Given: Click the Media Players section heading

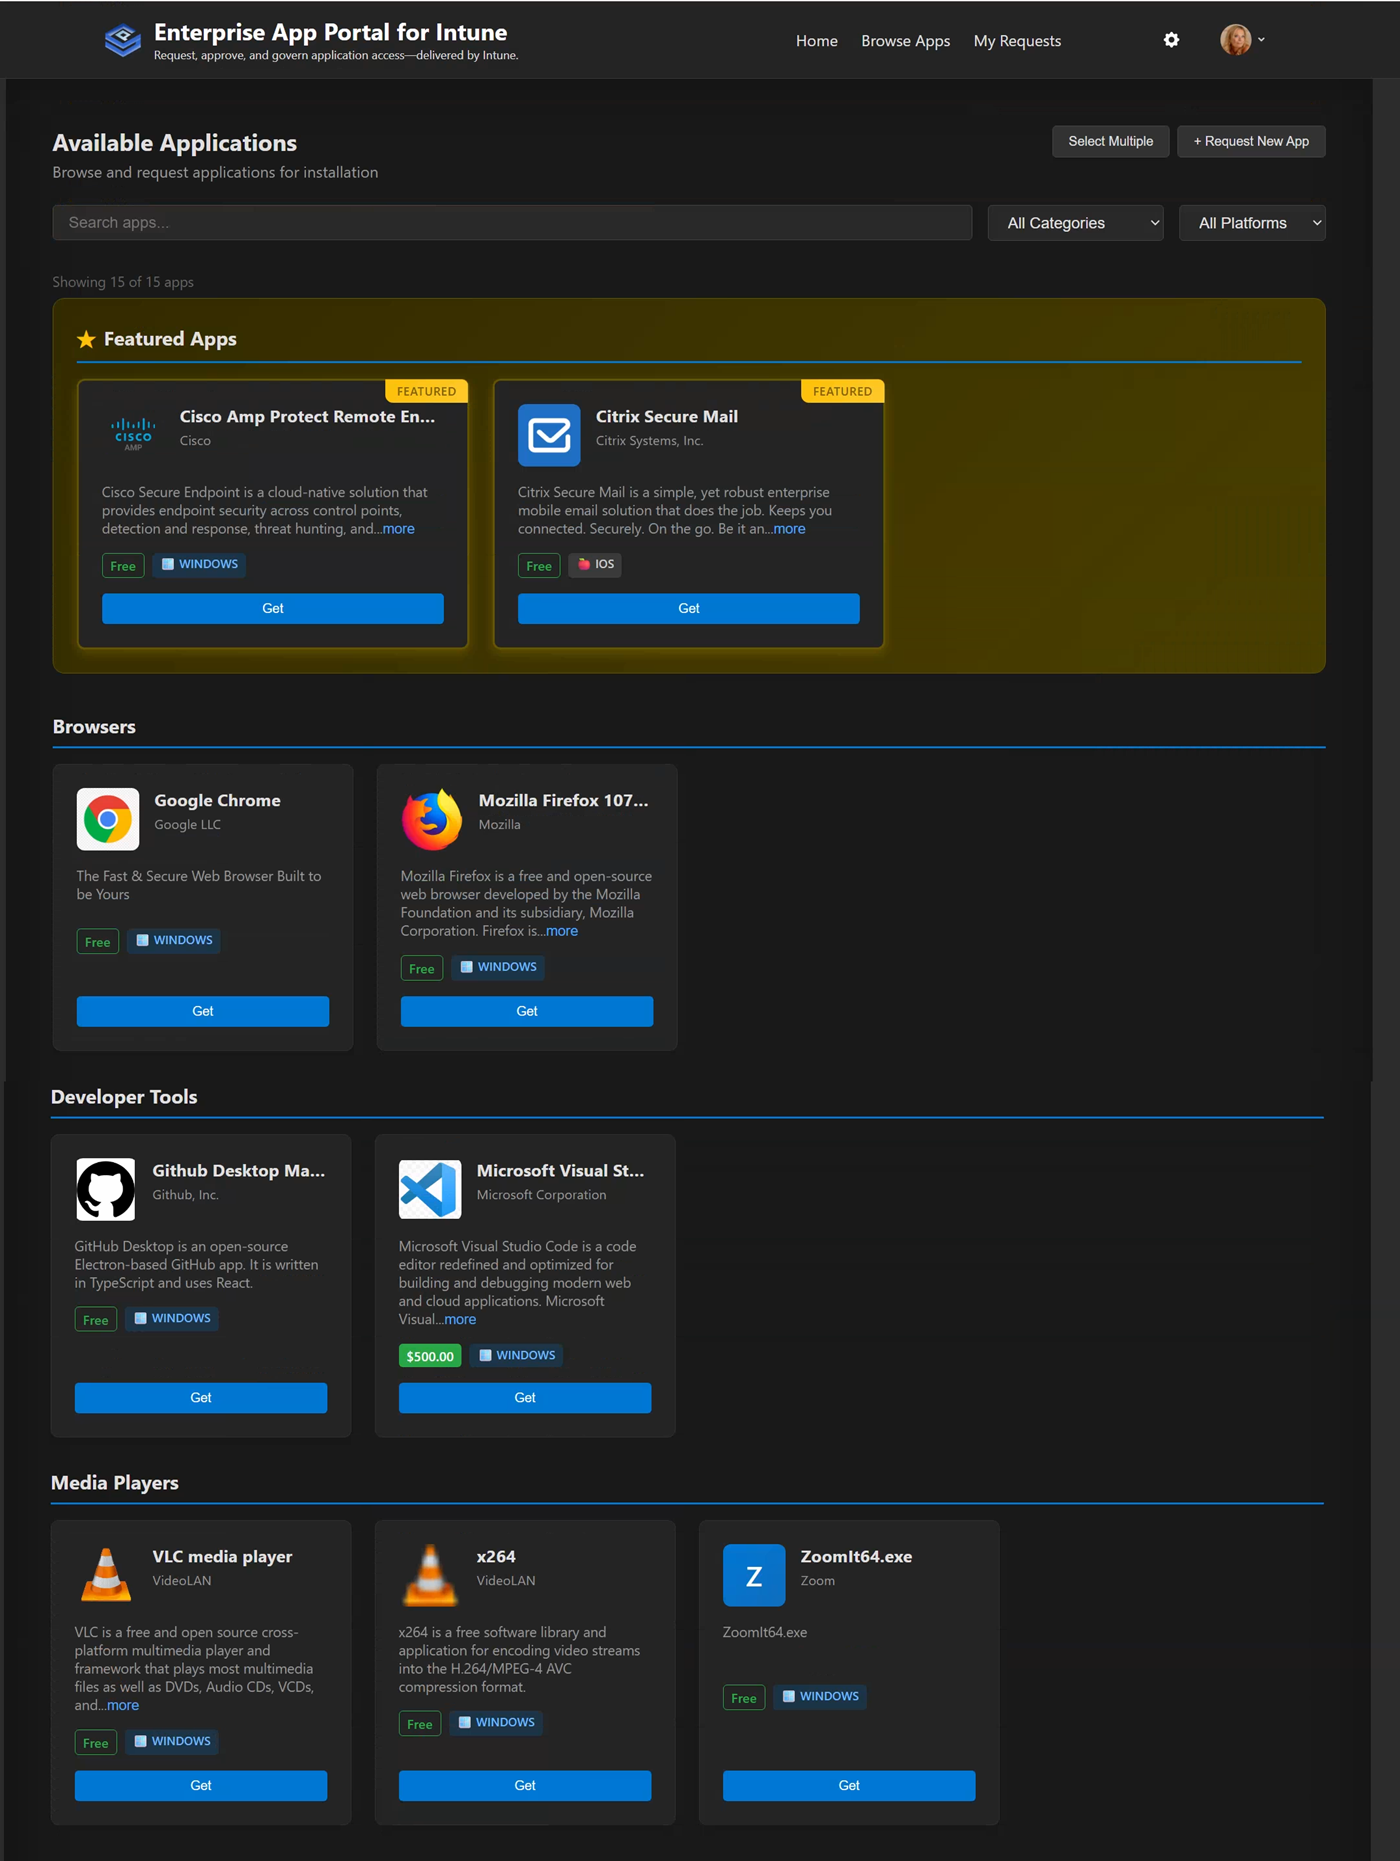Looking at the screenshot, I should point(115,1483).
